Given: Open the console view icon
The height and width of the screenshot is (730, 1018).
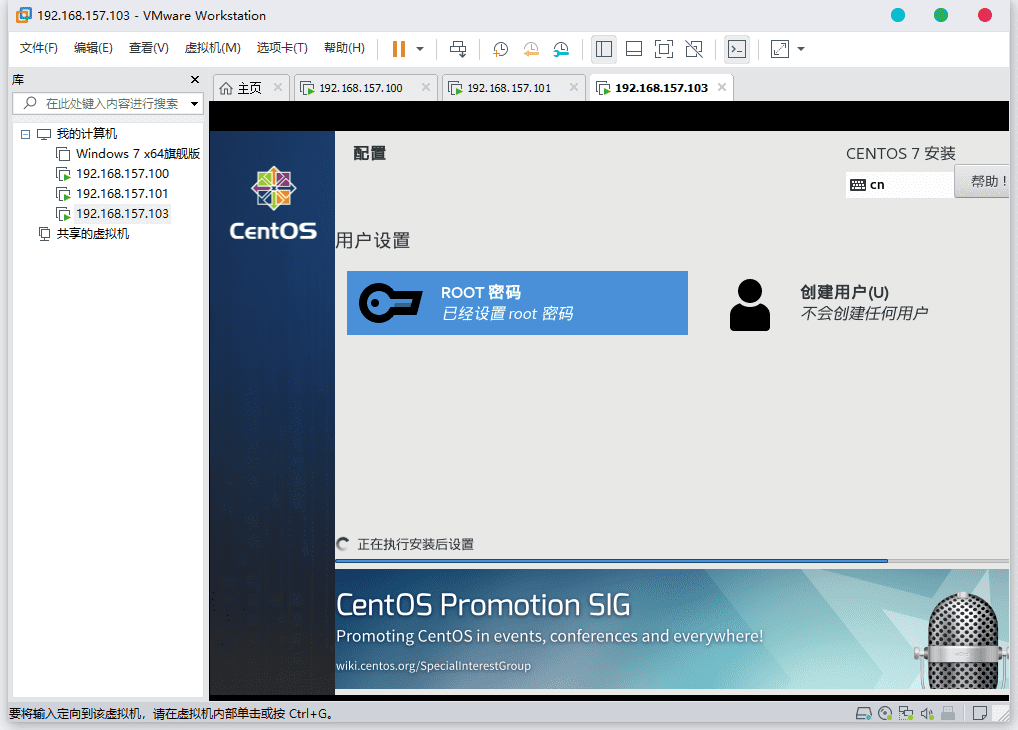Looking at the screenshot, I should [x=737, y=49].
